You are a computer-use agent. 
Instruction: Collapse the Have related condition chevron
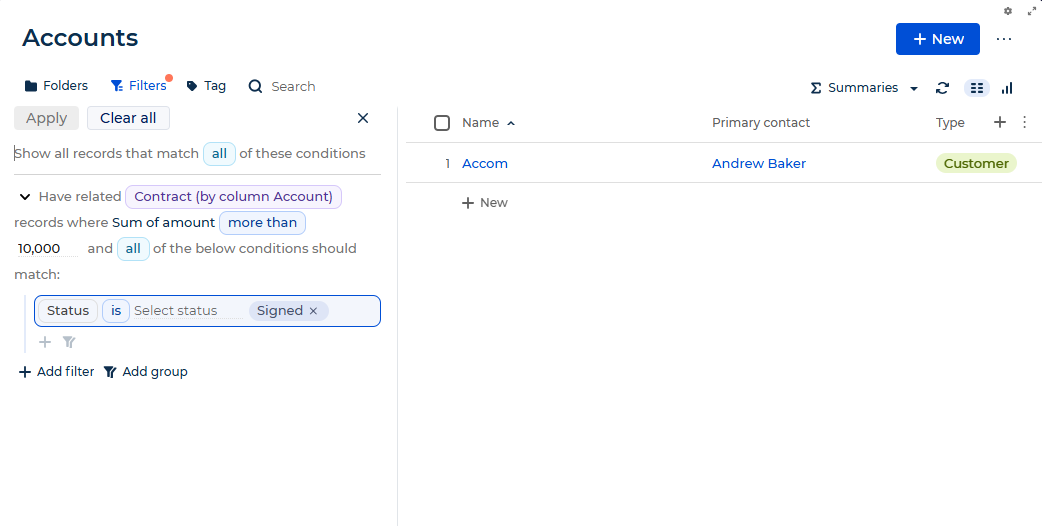[25, 197]
